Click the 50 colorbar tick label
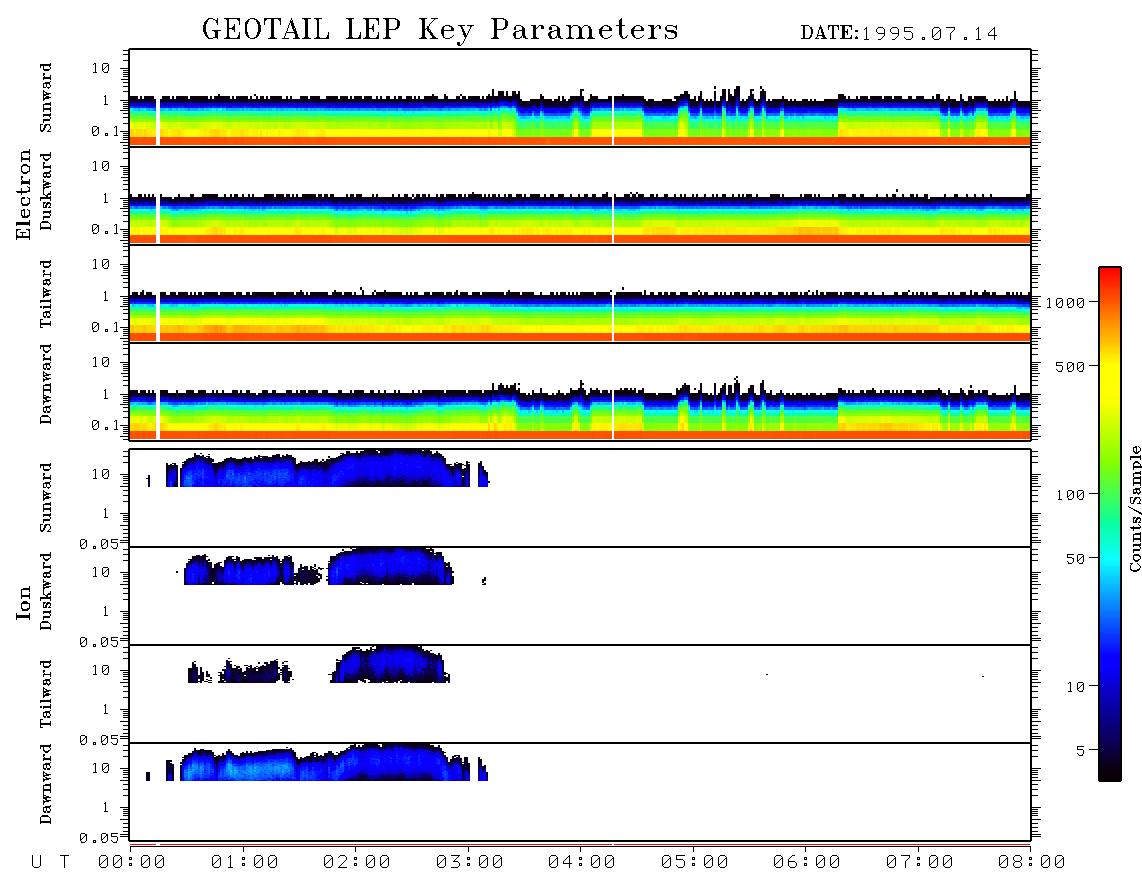Screen dimensions: 1142x880 (1075, 559)
